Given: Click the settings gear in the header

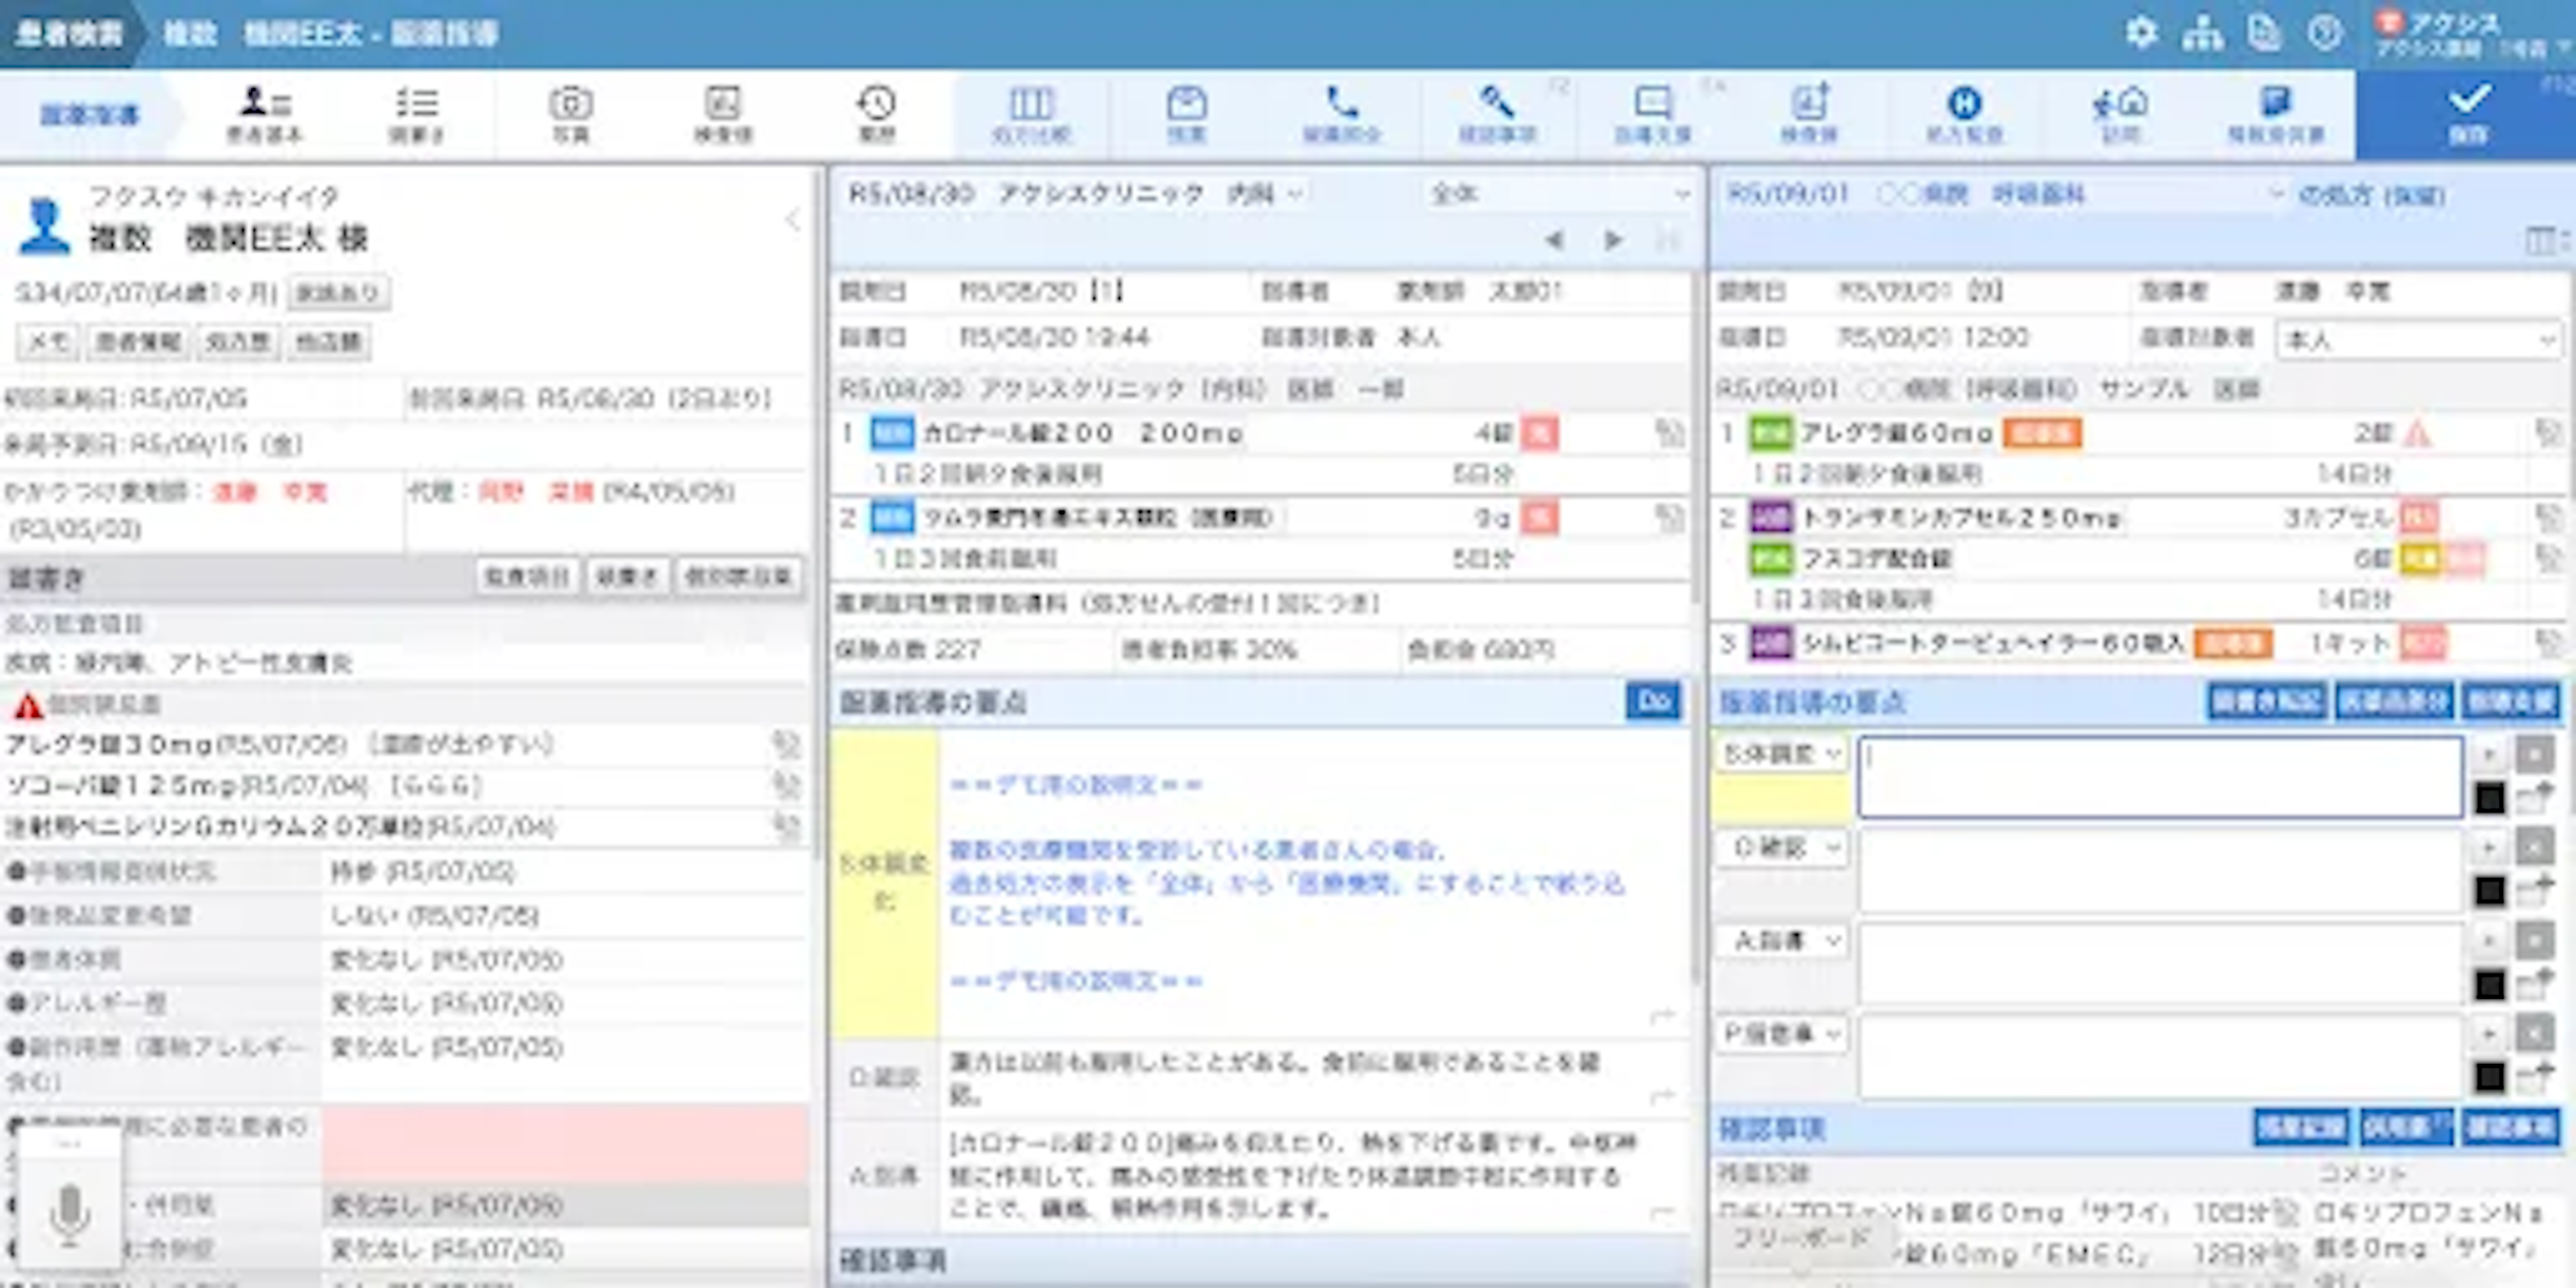Looking at the screenshot, I should (x=2141, y=33).
